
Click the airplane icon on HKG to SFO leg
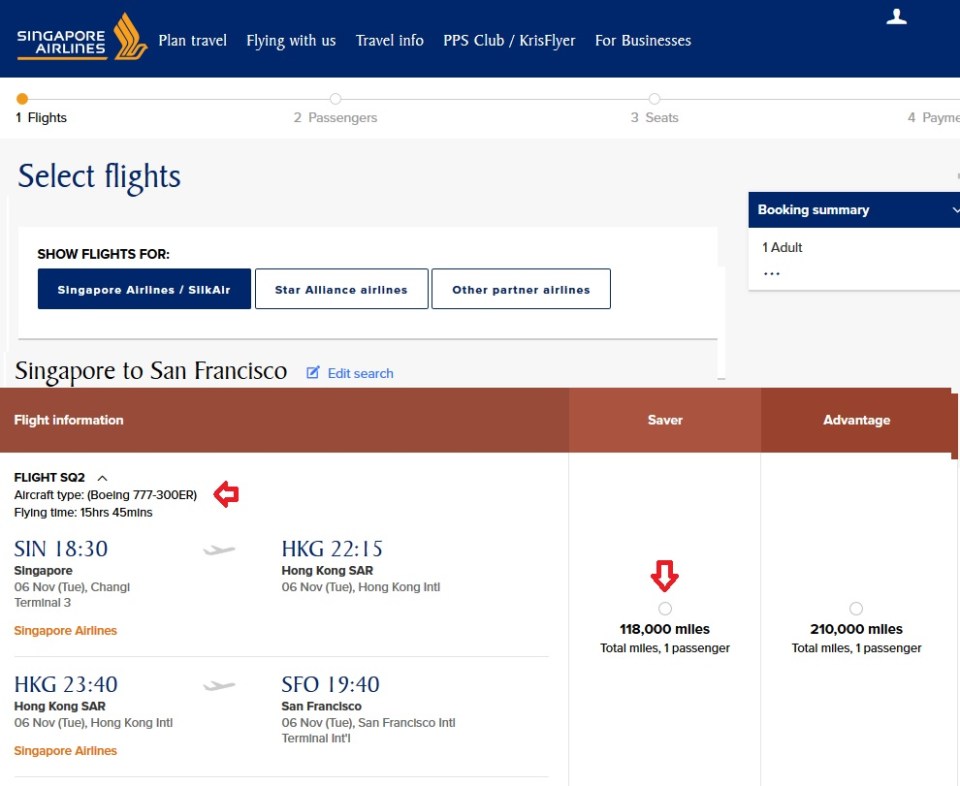point(219,686)
